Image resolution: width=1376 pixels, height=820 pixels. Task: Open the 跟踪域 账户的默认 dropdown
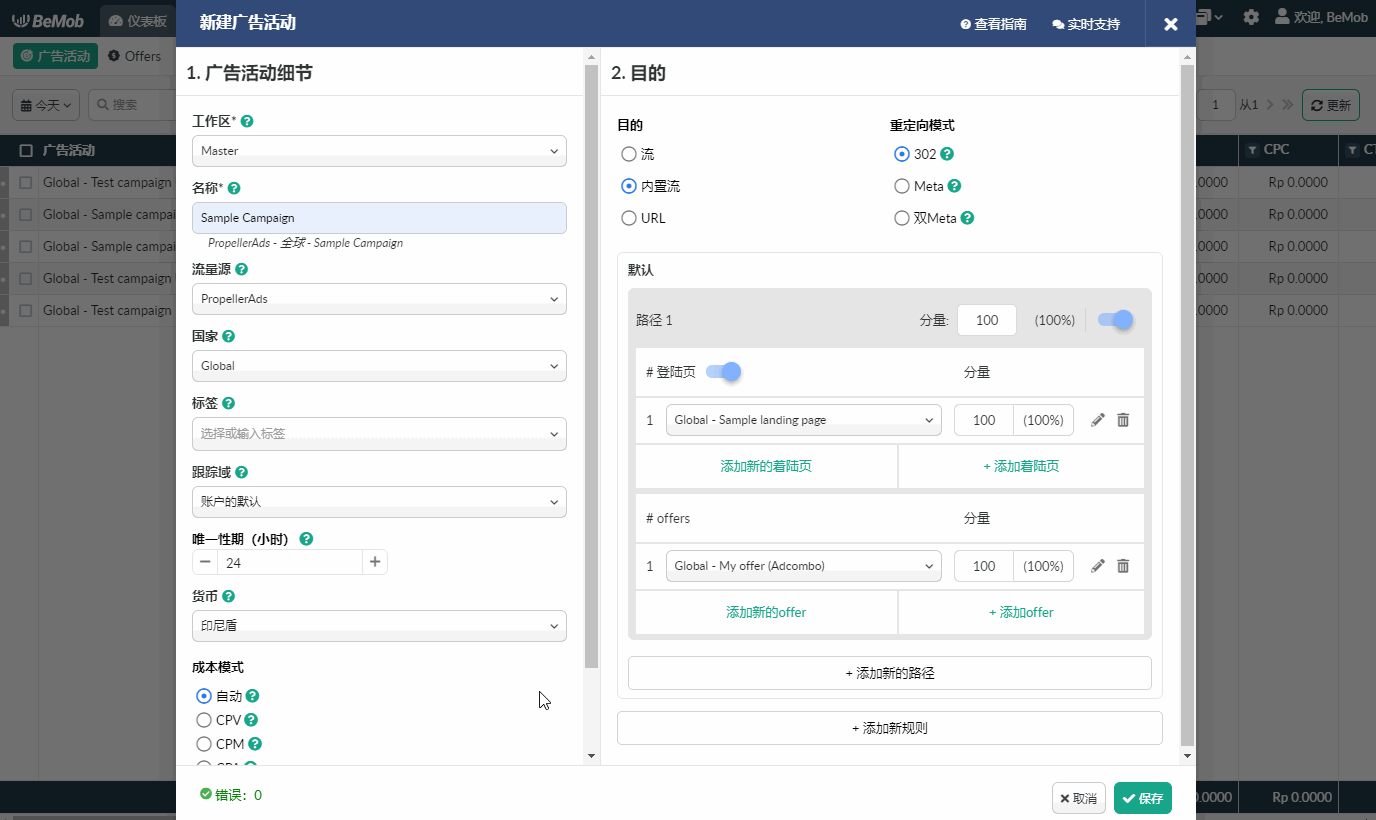pos(379,502)
